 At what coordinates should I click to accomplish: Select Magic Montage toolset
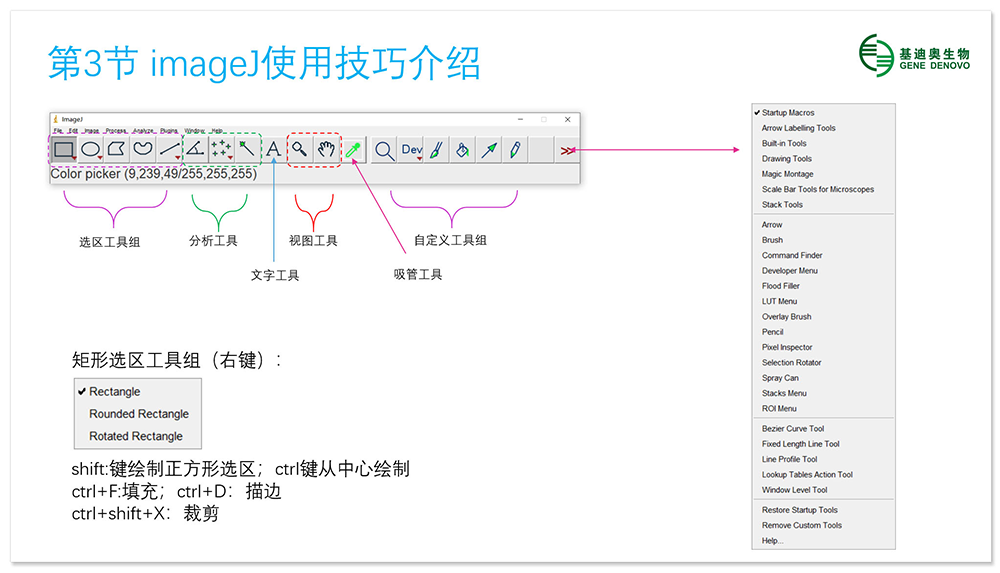[x=823, y=174]
